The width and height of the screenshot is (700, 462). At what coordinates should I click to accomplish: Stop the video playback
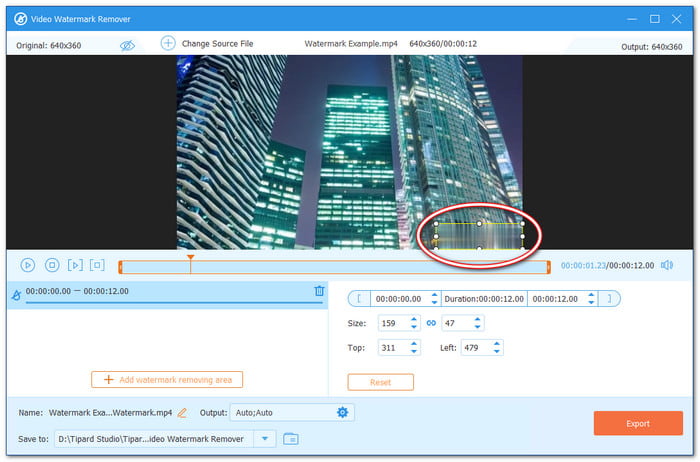pyautogui.click(x=52, y=265)
